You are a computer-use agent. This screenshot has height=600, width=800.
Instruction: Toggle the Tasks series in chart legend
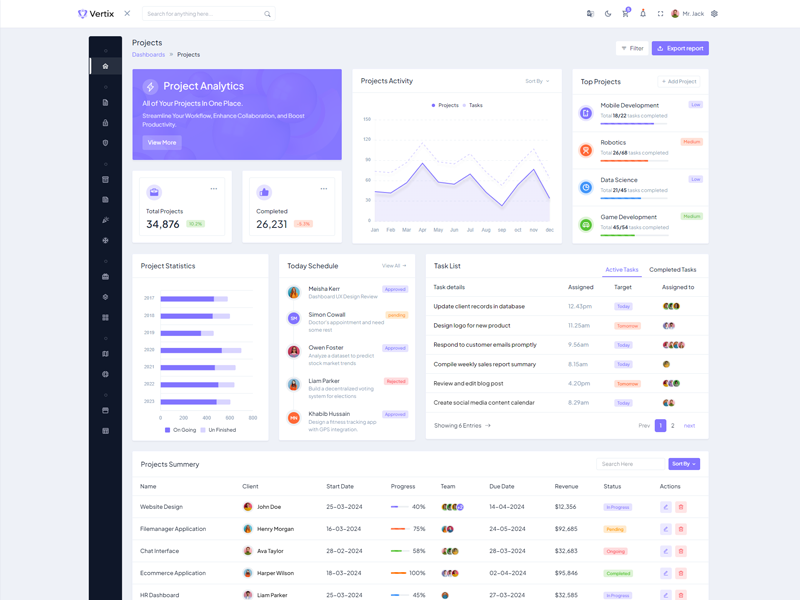point(472,105)
